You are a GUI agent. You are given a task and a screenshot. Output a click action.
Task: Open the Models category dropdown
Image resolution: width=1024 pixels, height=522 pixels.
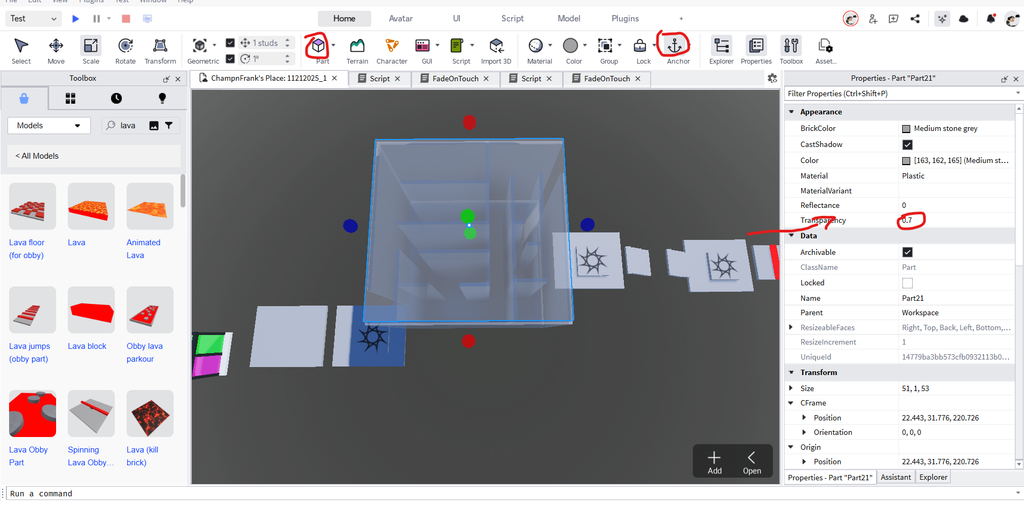click(48, 125)
